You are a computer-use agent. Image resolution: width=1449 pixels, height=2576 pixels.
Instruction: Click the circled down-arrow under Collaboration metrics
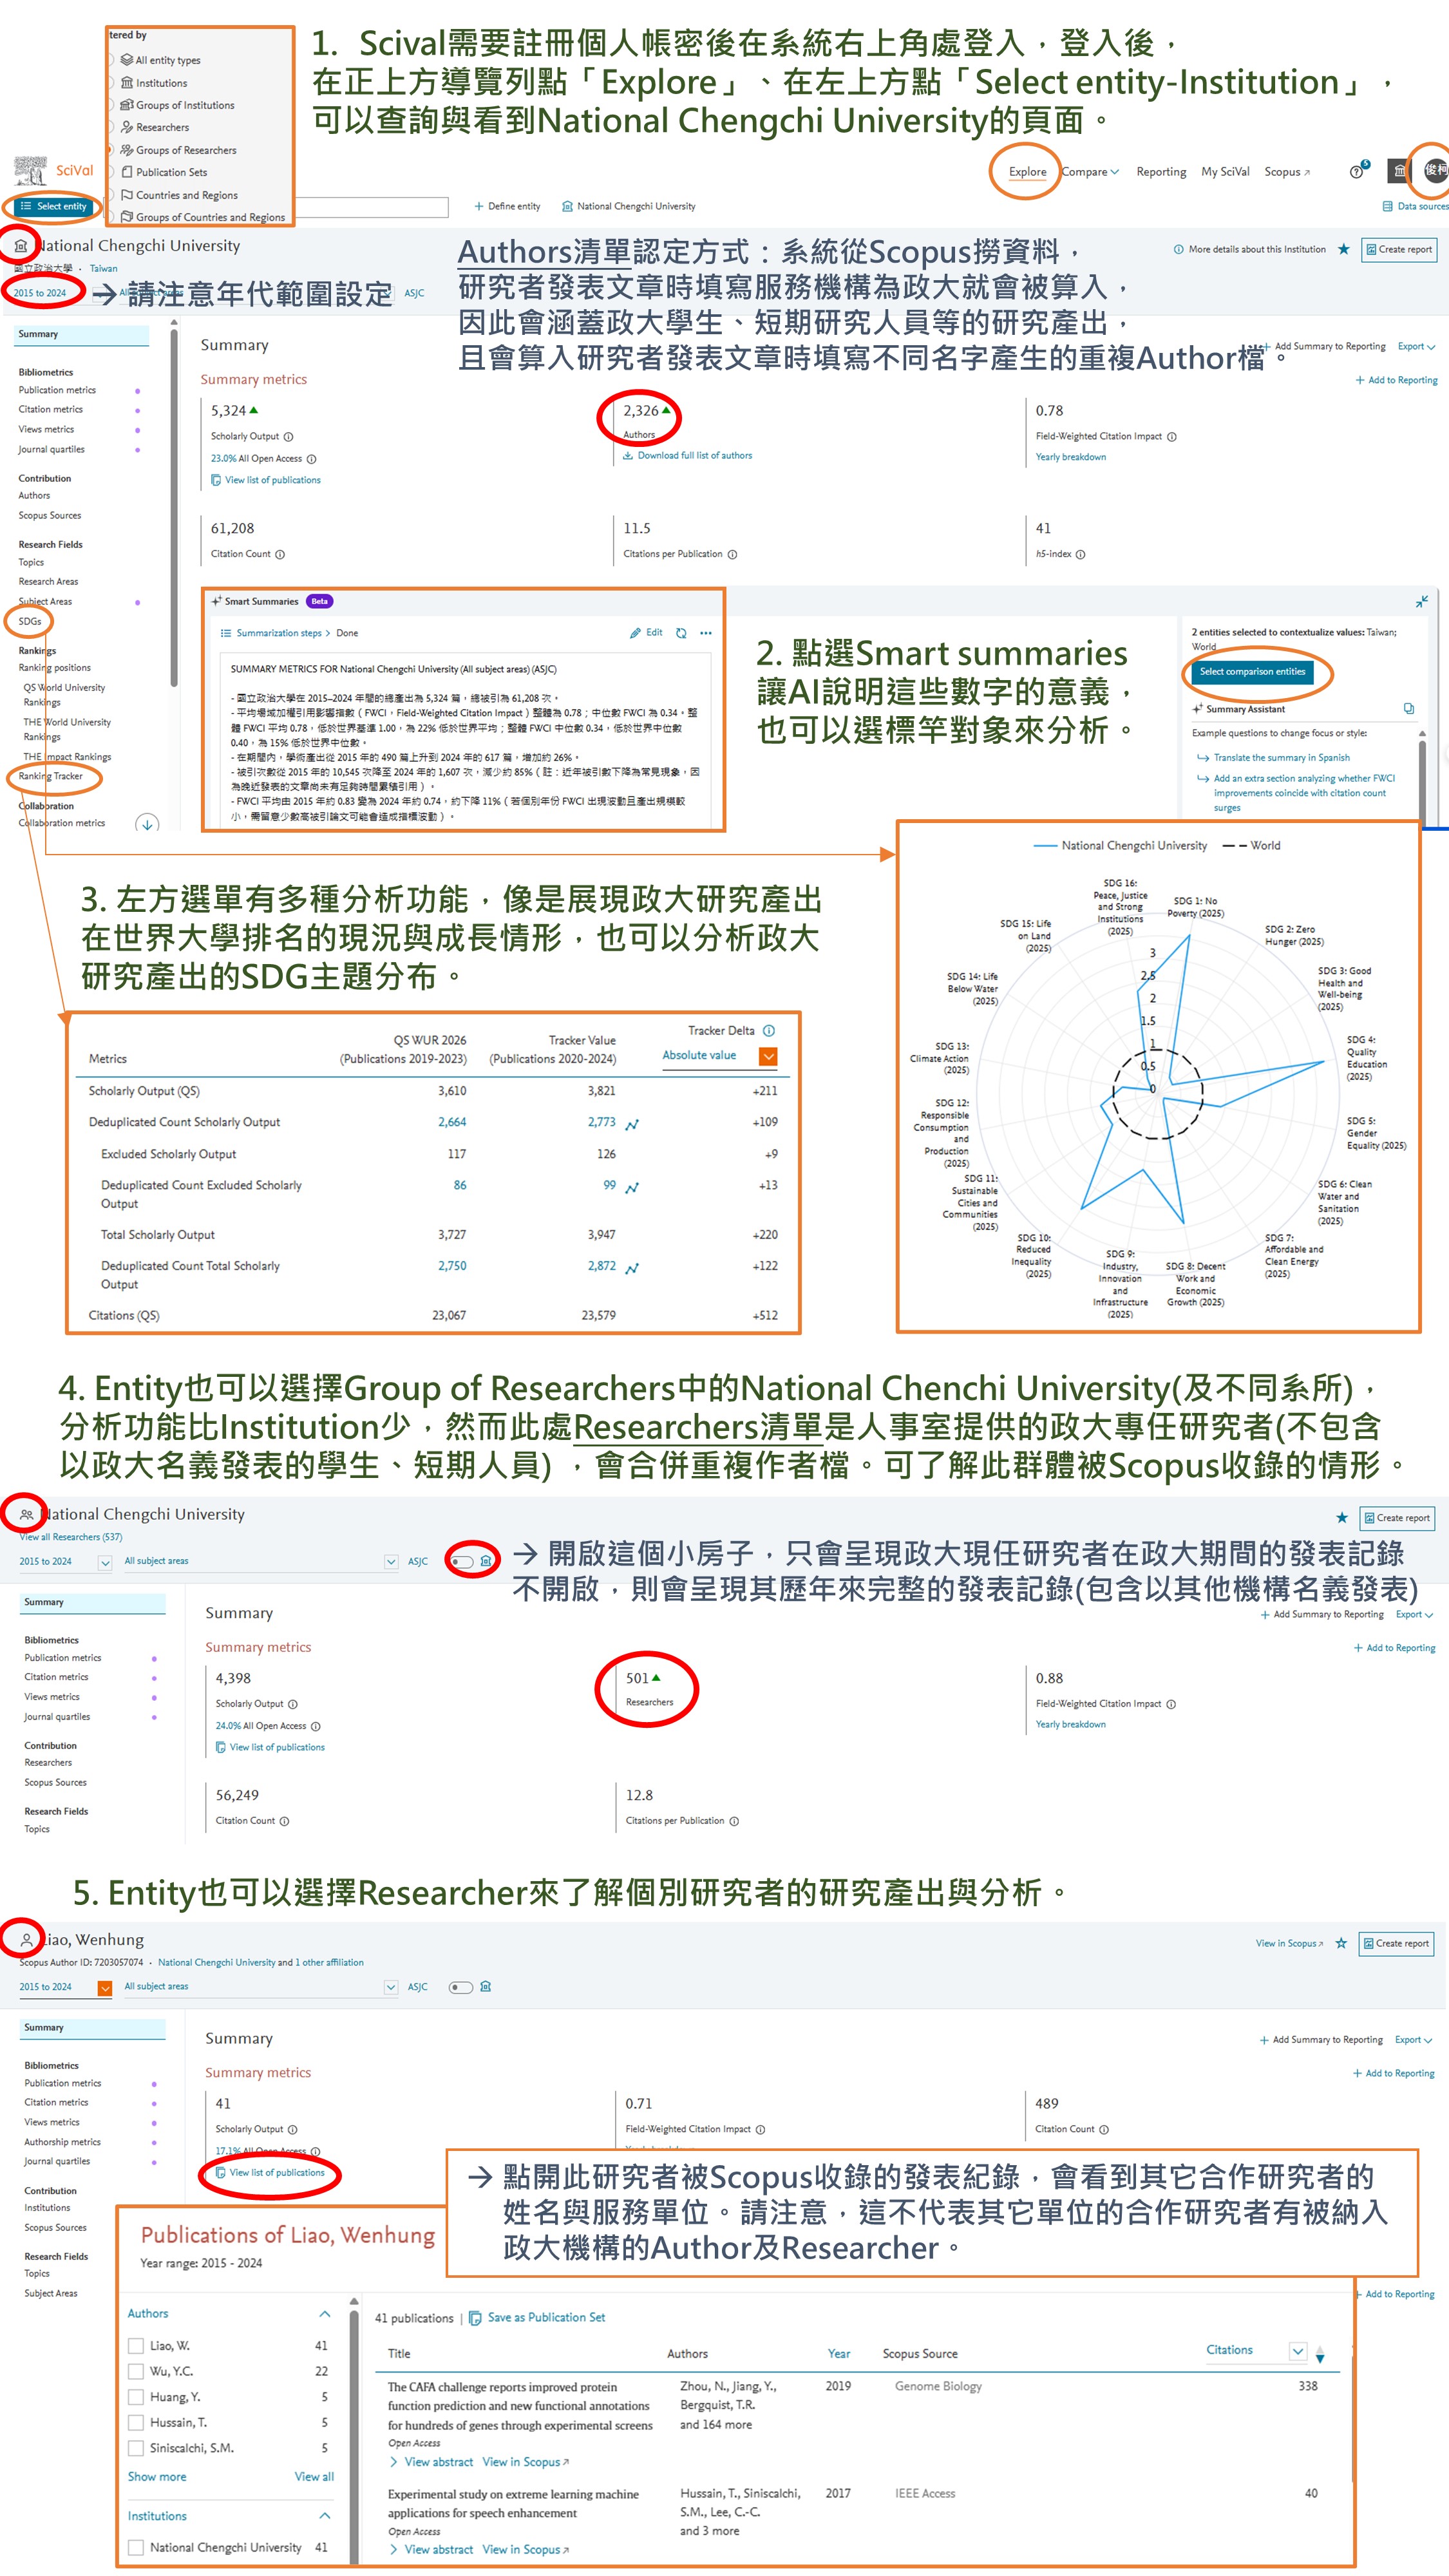click(147, 825)
